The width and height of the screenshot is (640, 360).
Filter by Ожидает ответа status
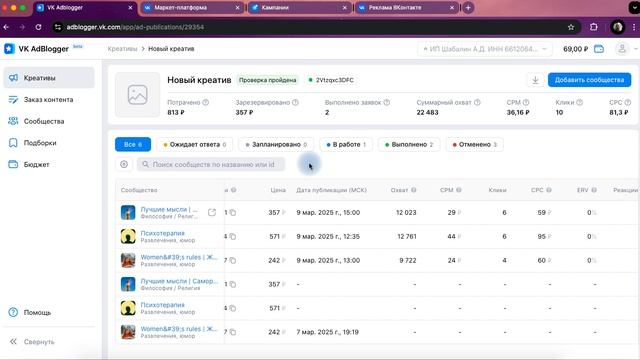pyautogui.click(x=195, y=144)
